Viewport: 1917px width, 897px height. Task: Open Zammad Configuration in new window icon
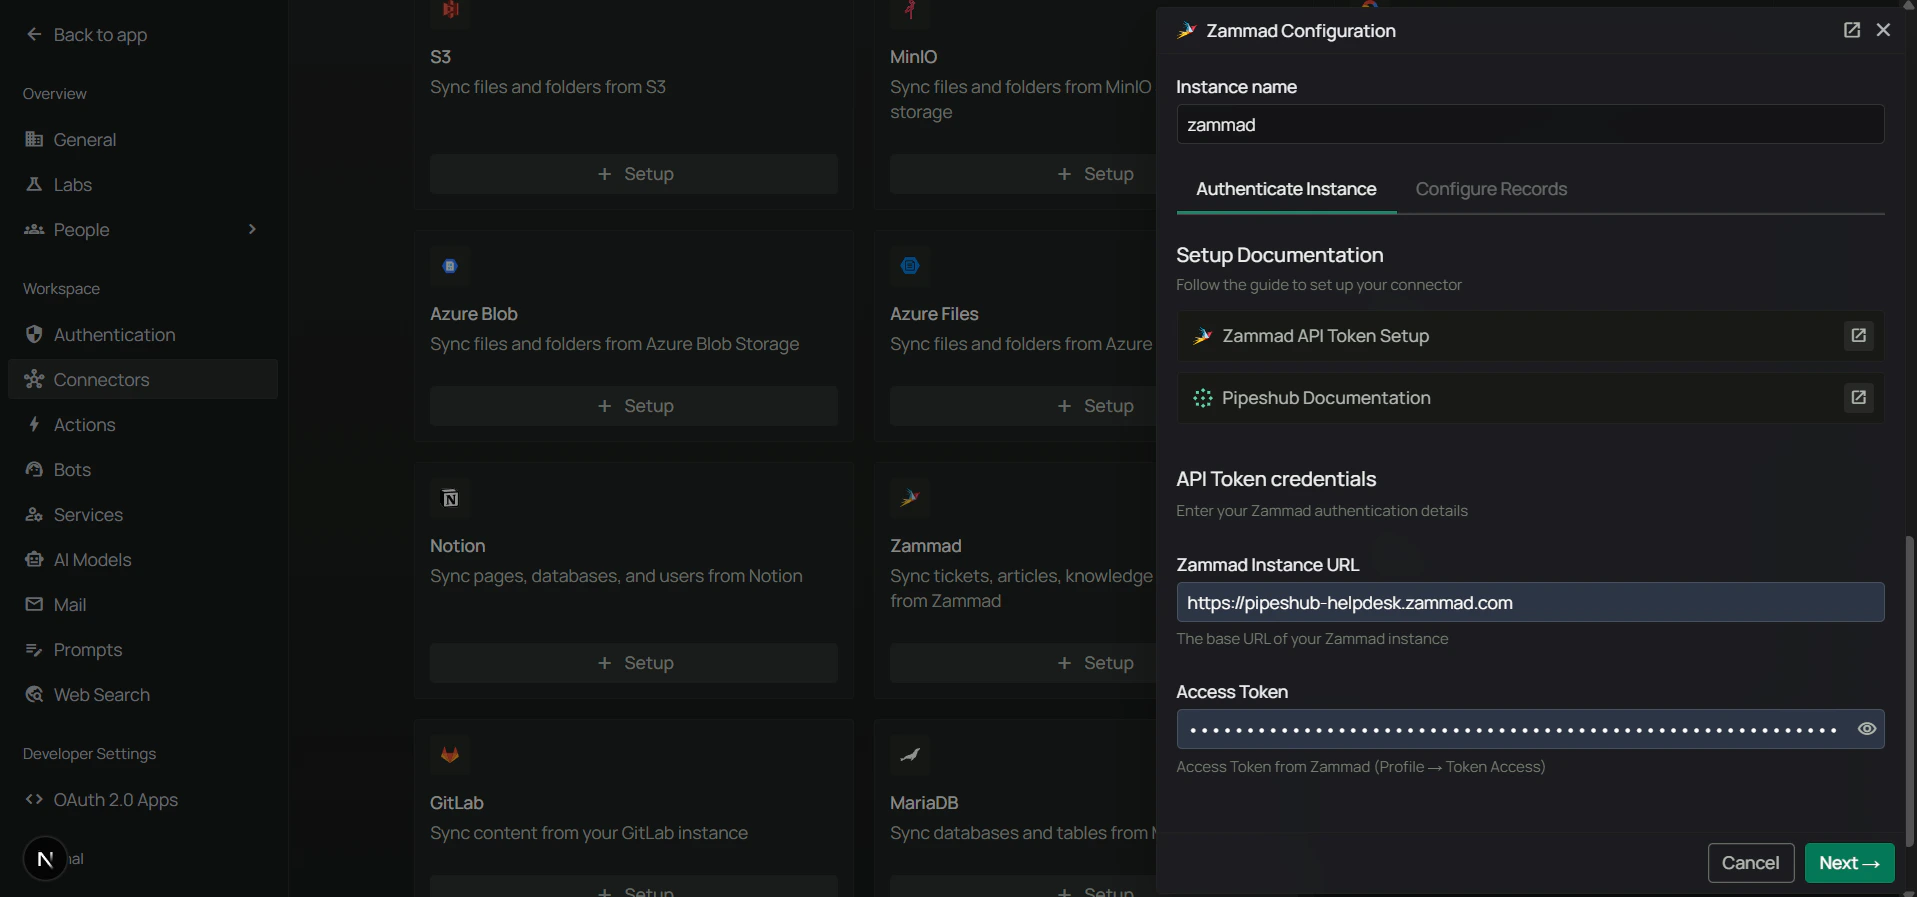[1852, 30]
